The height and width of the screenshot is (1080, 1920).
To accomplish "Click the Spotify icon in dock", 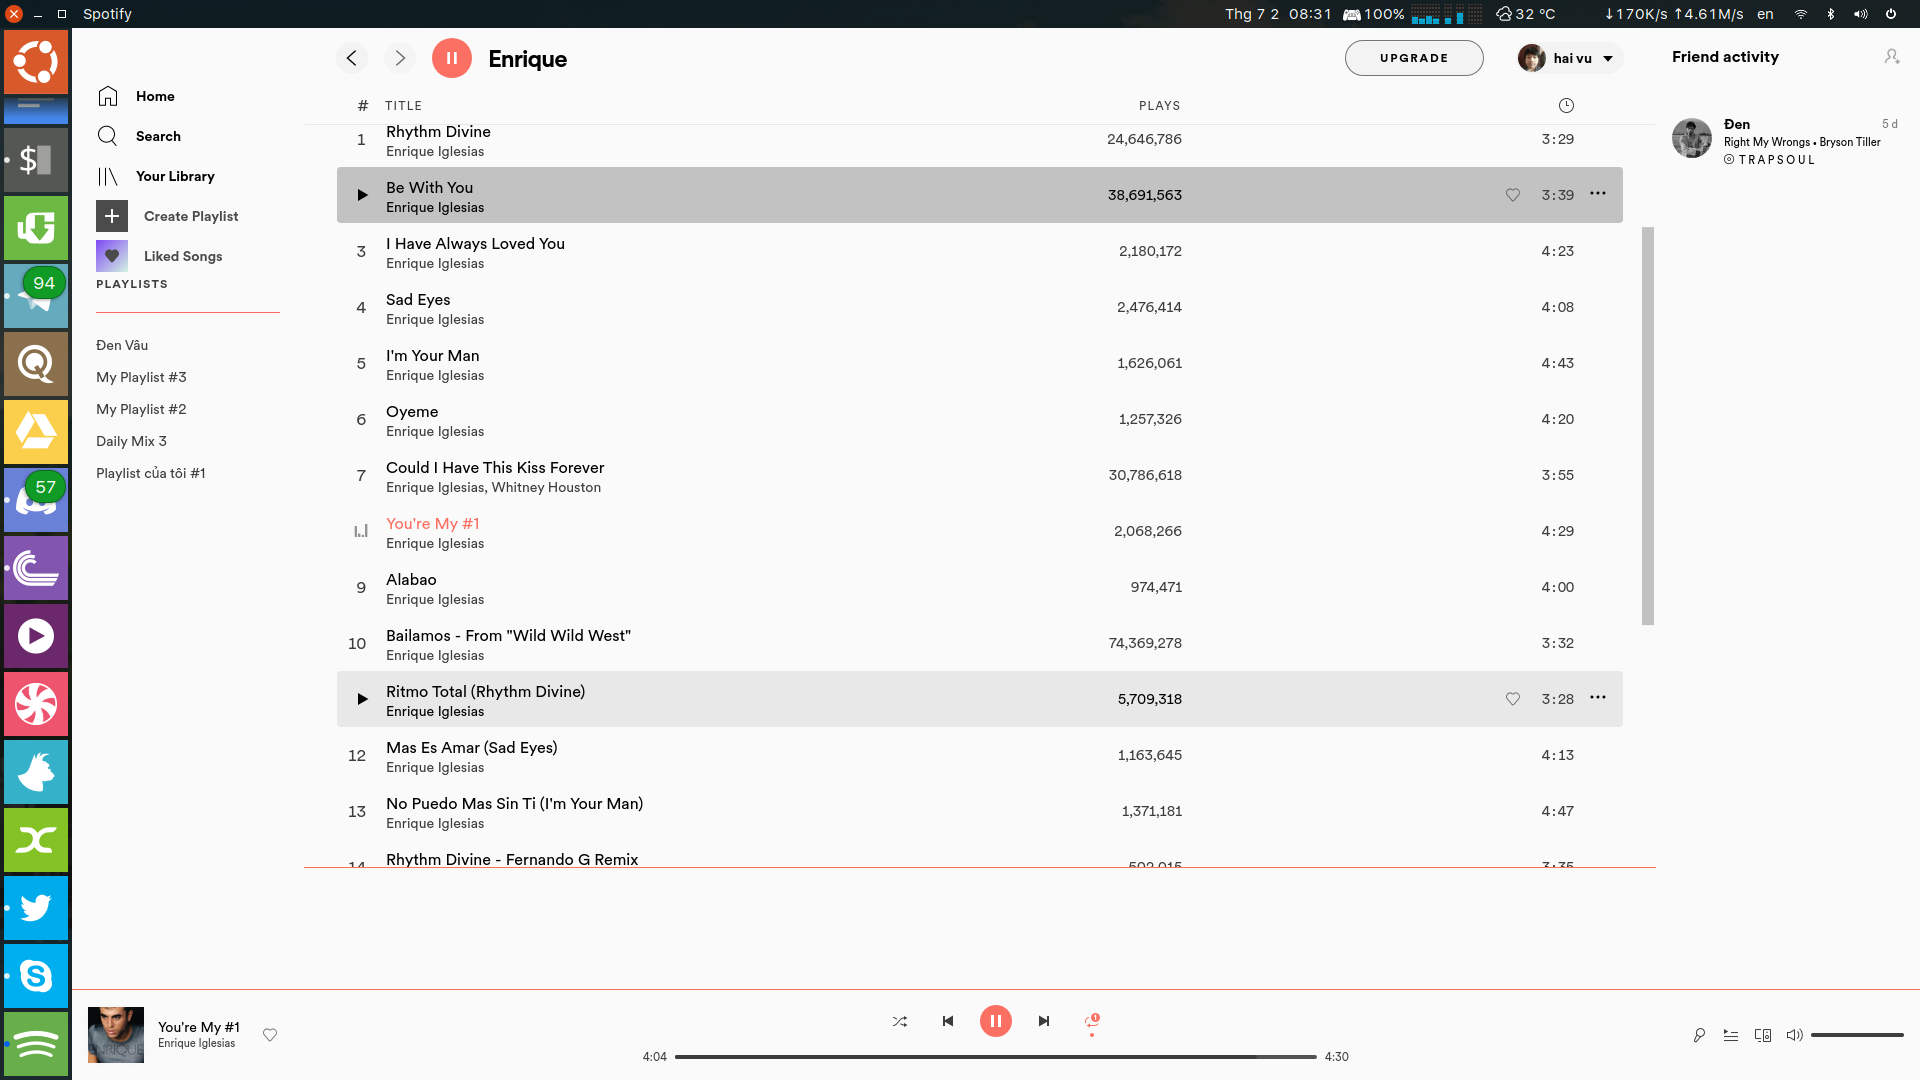I will coord(36,1044).
